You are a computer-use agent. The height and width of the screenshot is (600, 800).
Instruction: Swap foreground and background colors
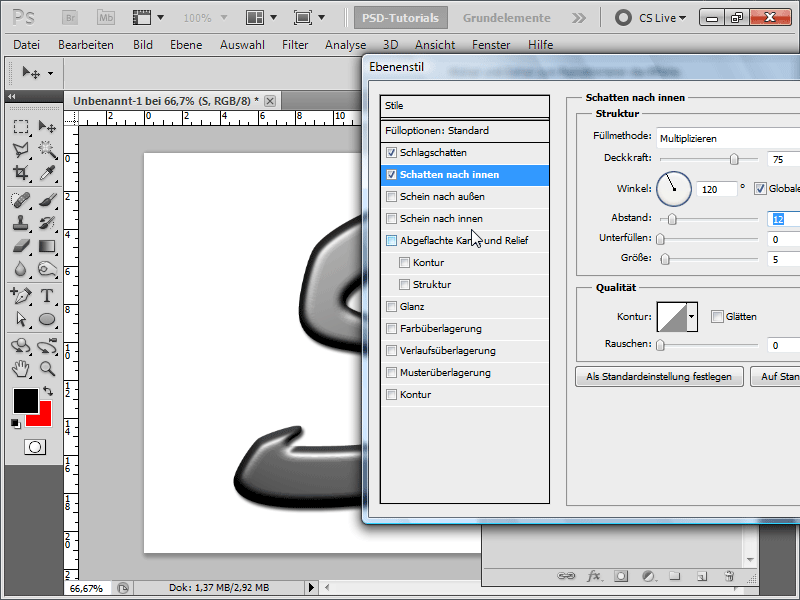point(48,392)
